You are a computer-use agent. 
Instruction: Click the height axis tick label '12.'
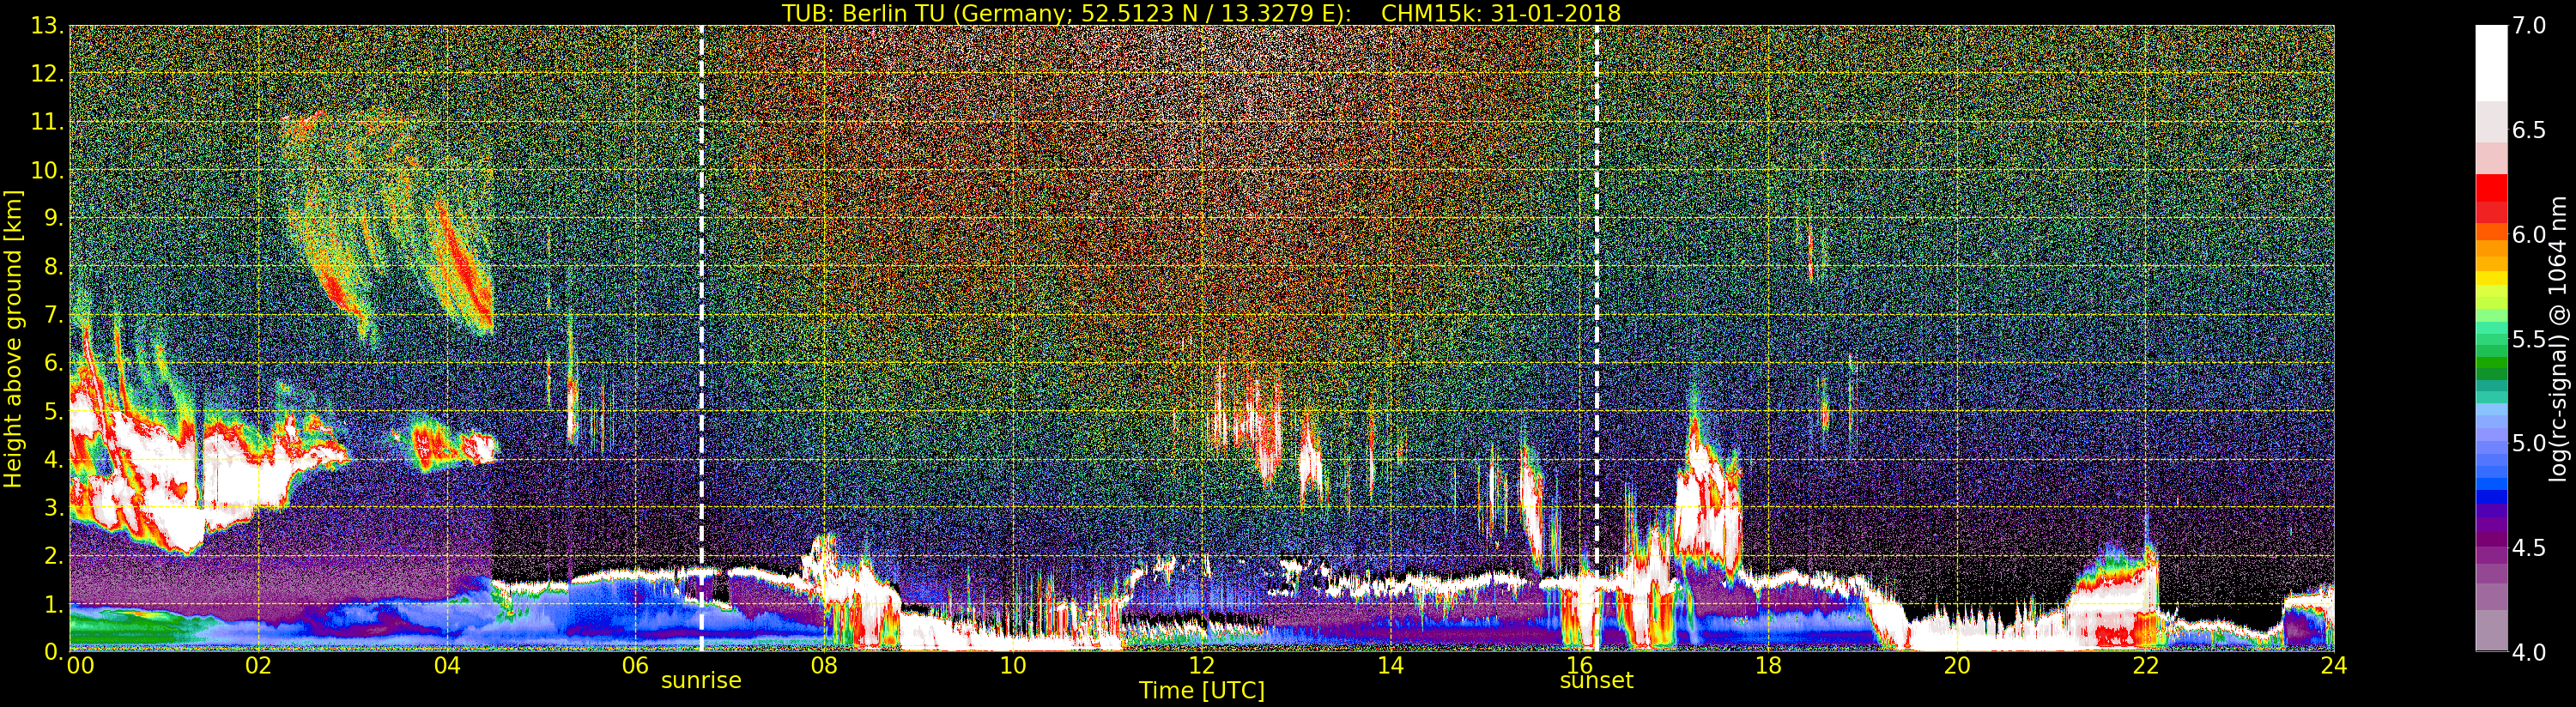pos(47,74)
